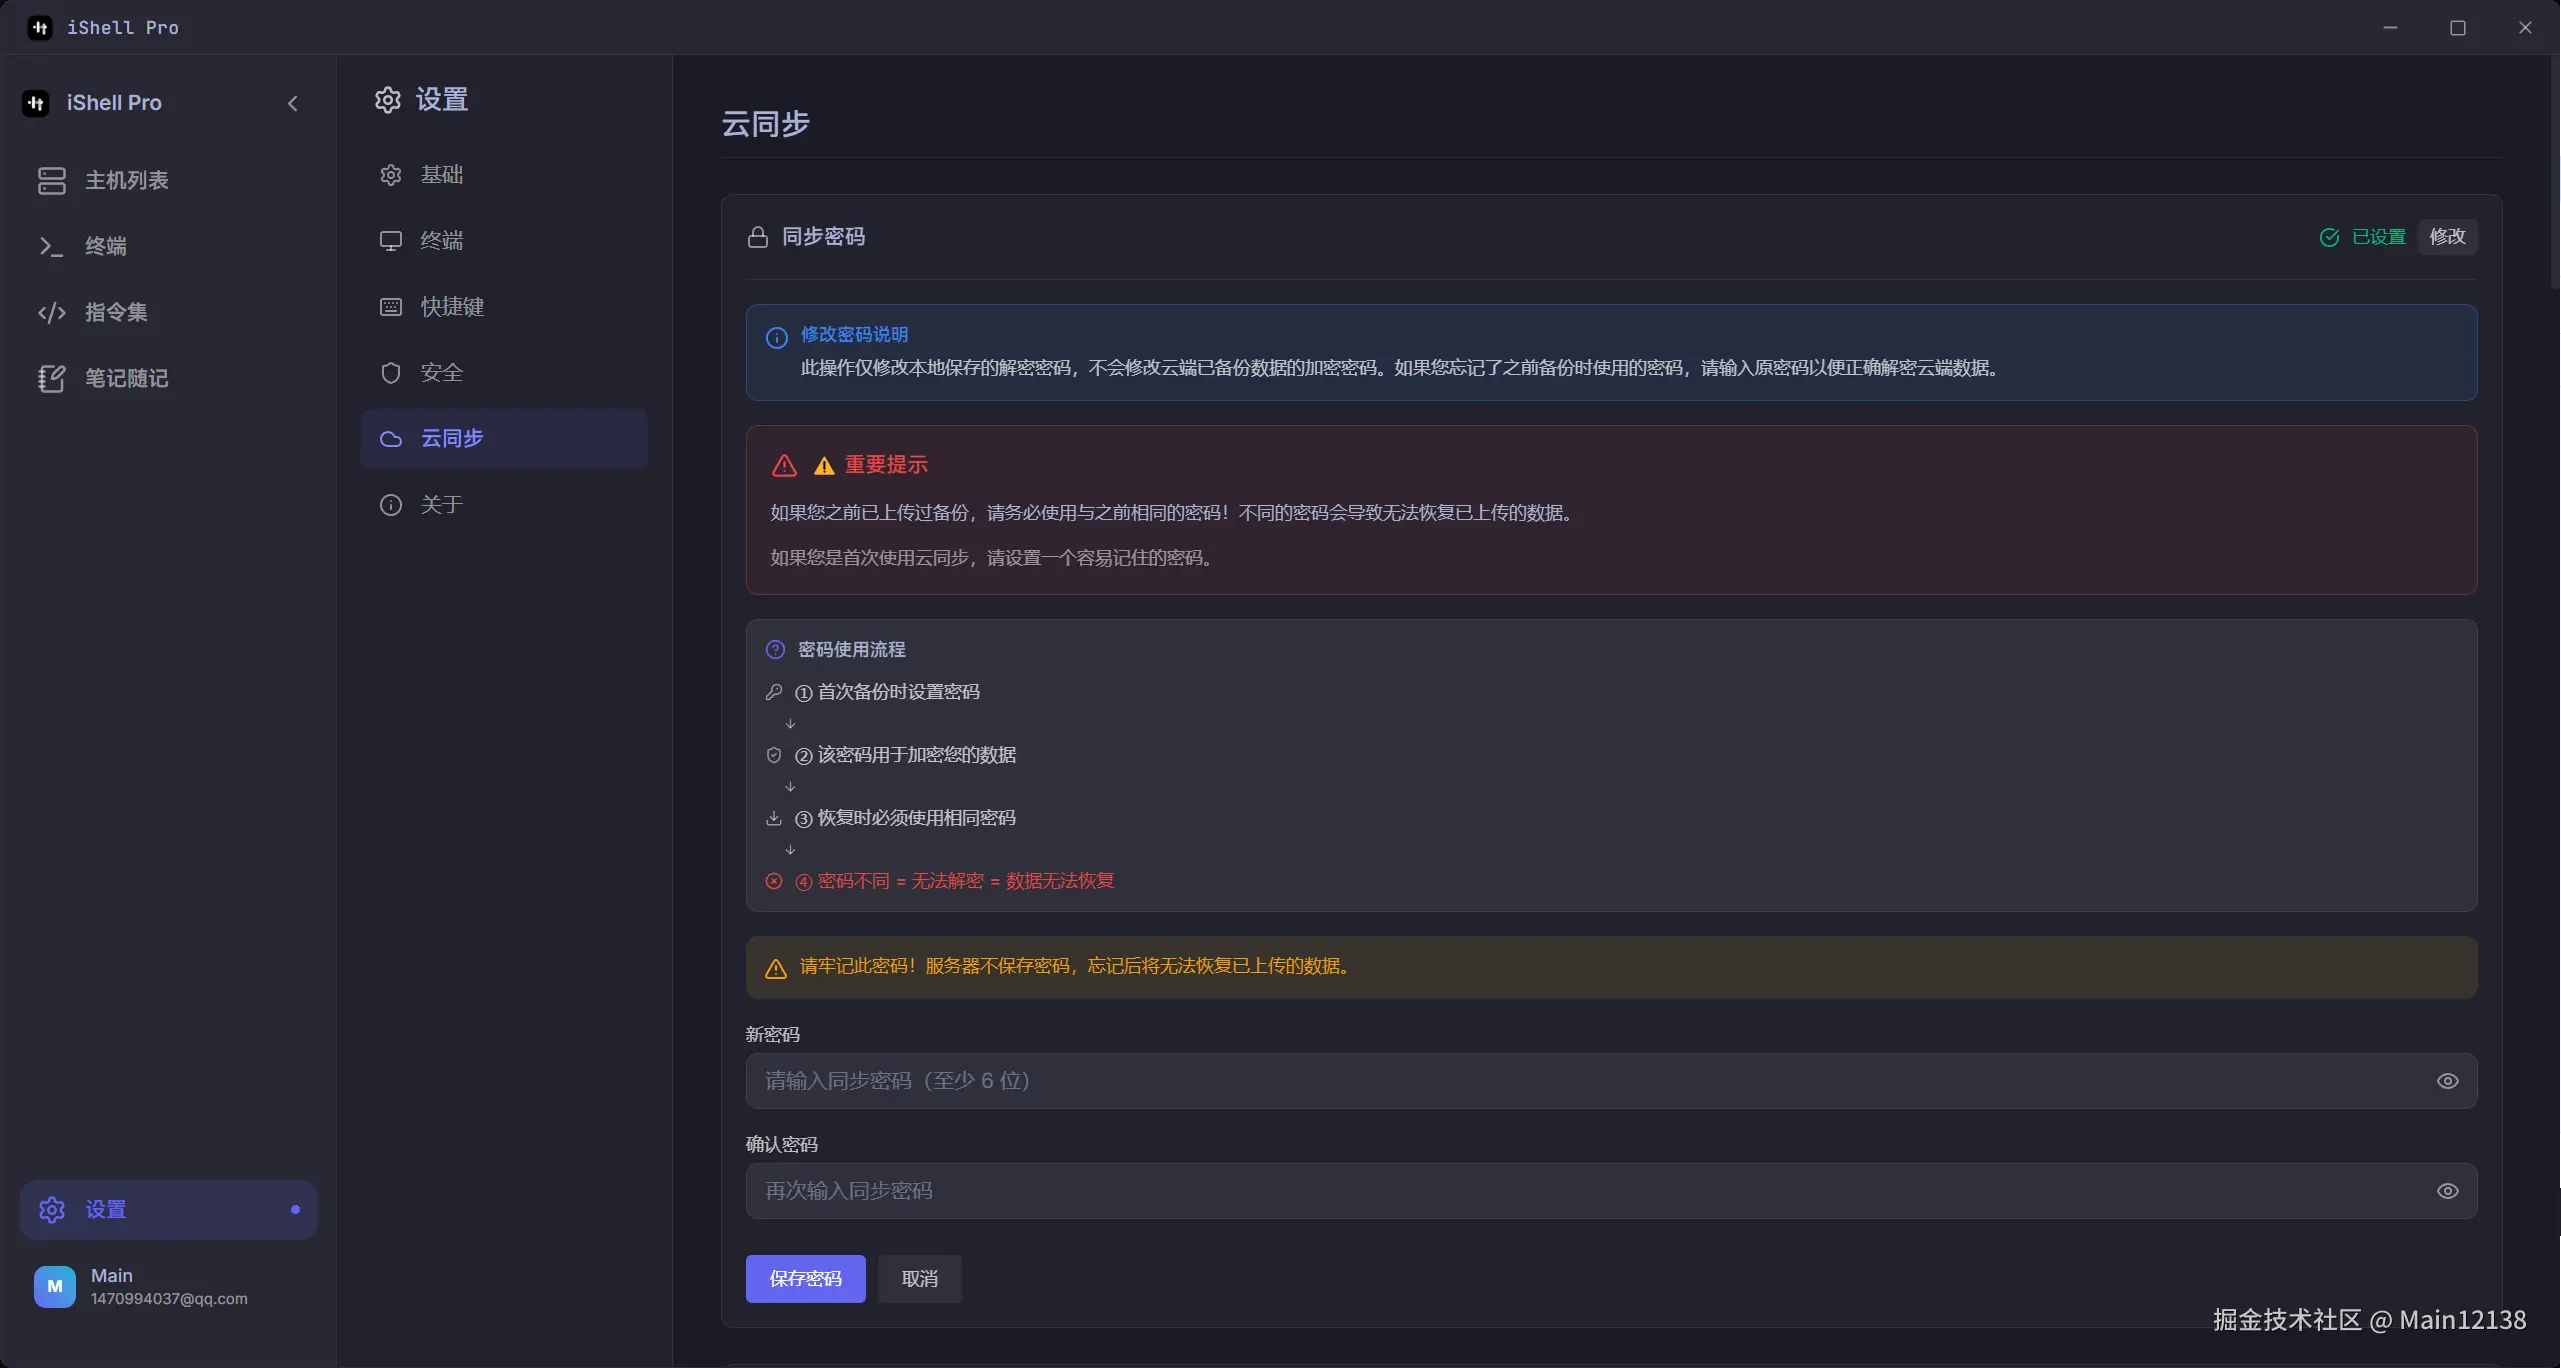Click the 取消 cancel button

(x=918, y=1279)
